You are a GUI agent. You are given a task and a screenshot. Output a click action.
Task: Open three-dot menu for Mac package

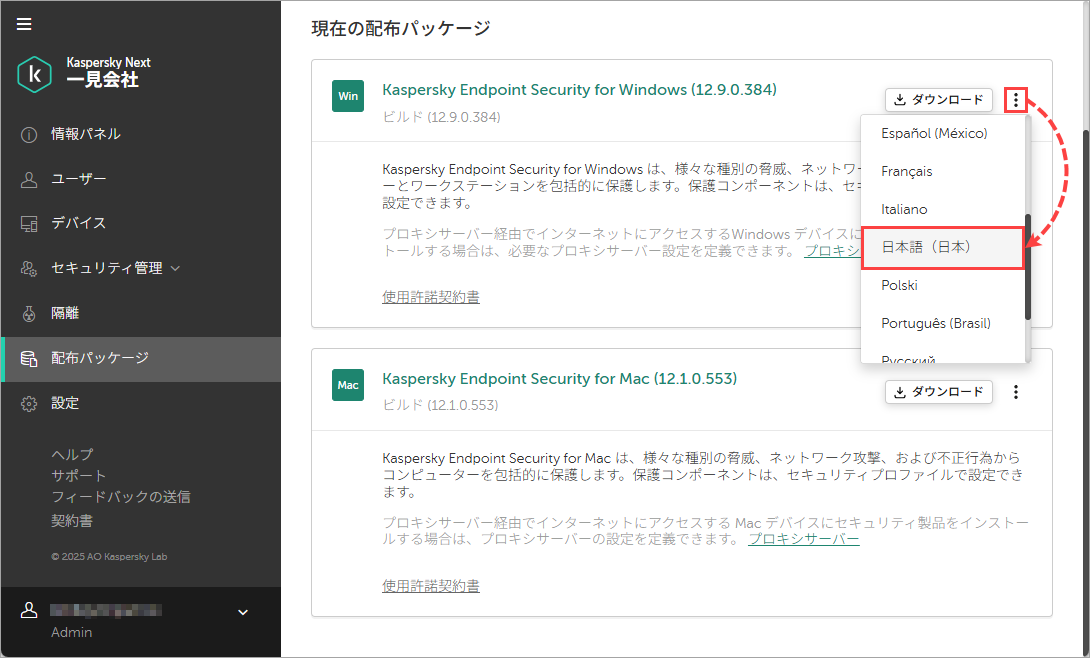(1016, 392)
